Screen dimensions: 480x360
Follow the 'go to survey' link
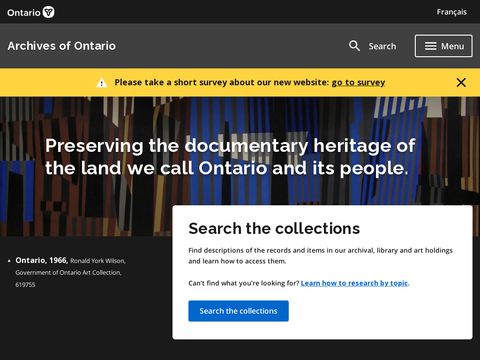pos(358,82)
